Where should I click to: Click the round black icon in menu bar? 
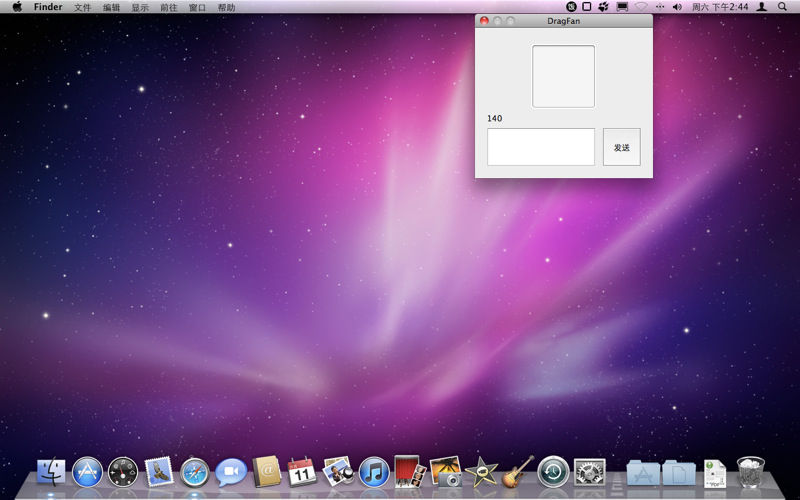(571, 7)
